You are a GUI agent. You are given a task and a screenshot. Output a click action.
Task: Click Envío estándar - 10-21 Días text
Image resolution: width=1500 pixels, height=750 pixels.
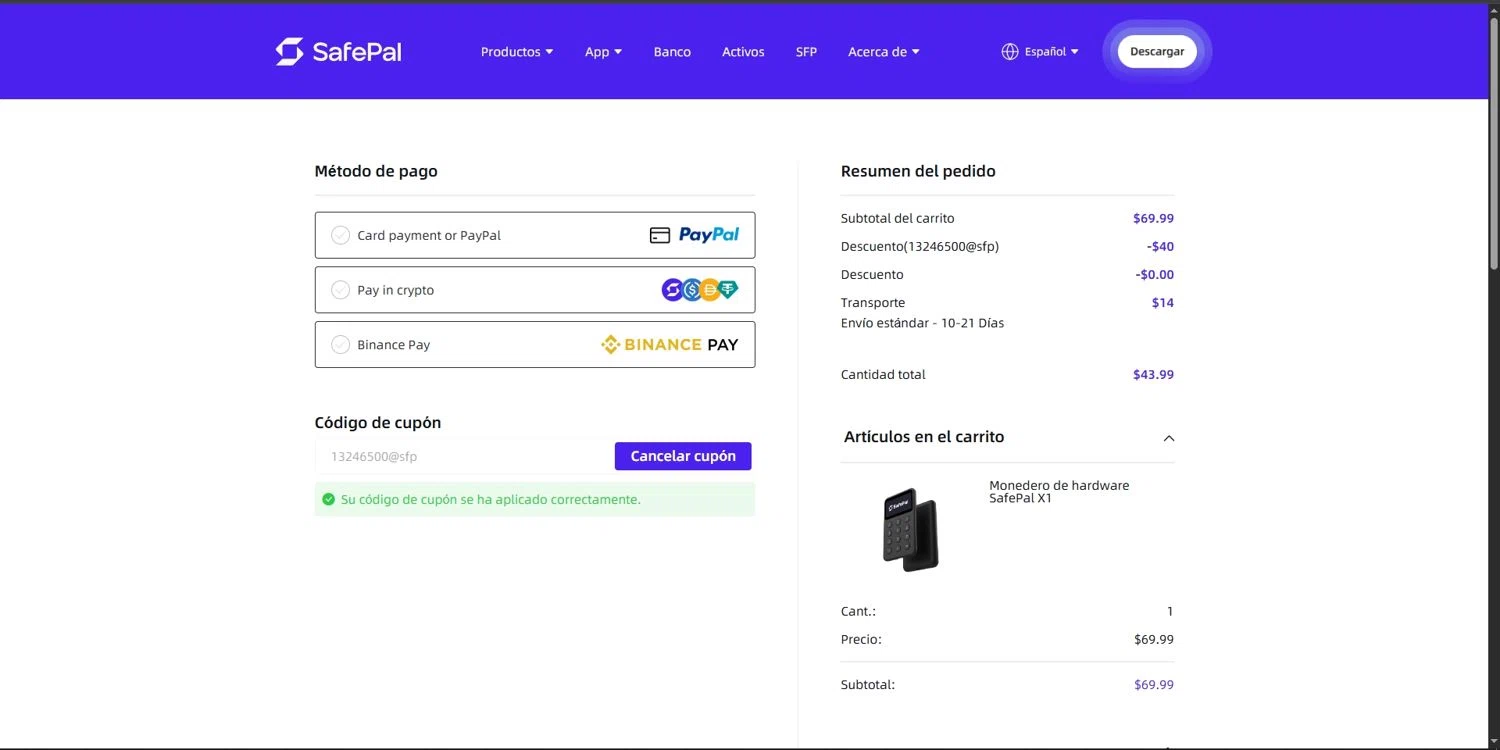[x=922, y=323]
